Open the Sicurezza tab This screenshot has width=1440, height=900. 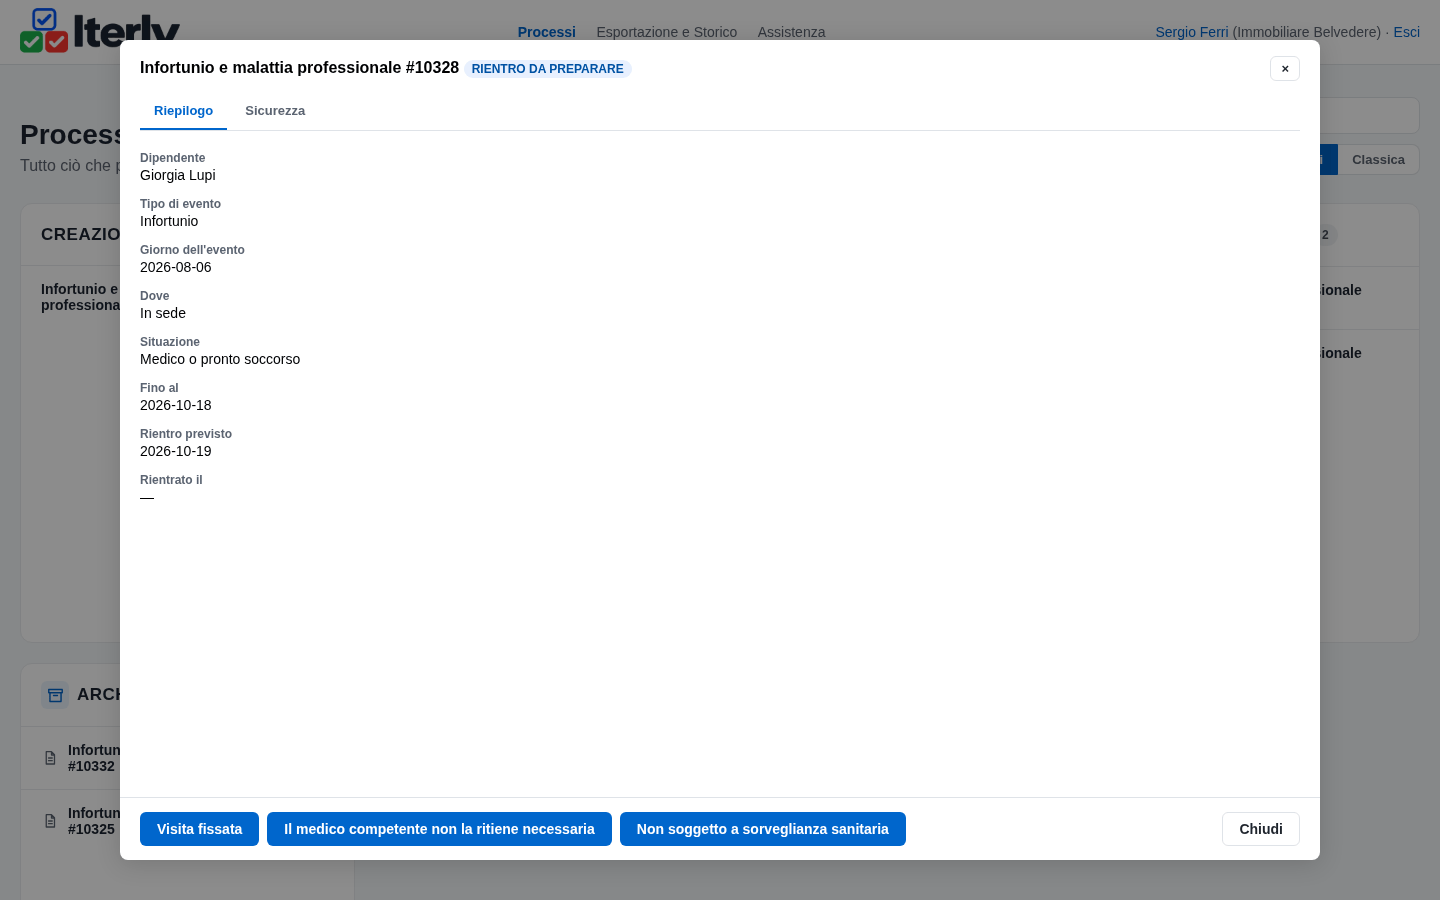(x=275, y=111)
